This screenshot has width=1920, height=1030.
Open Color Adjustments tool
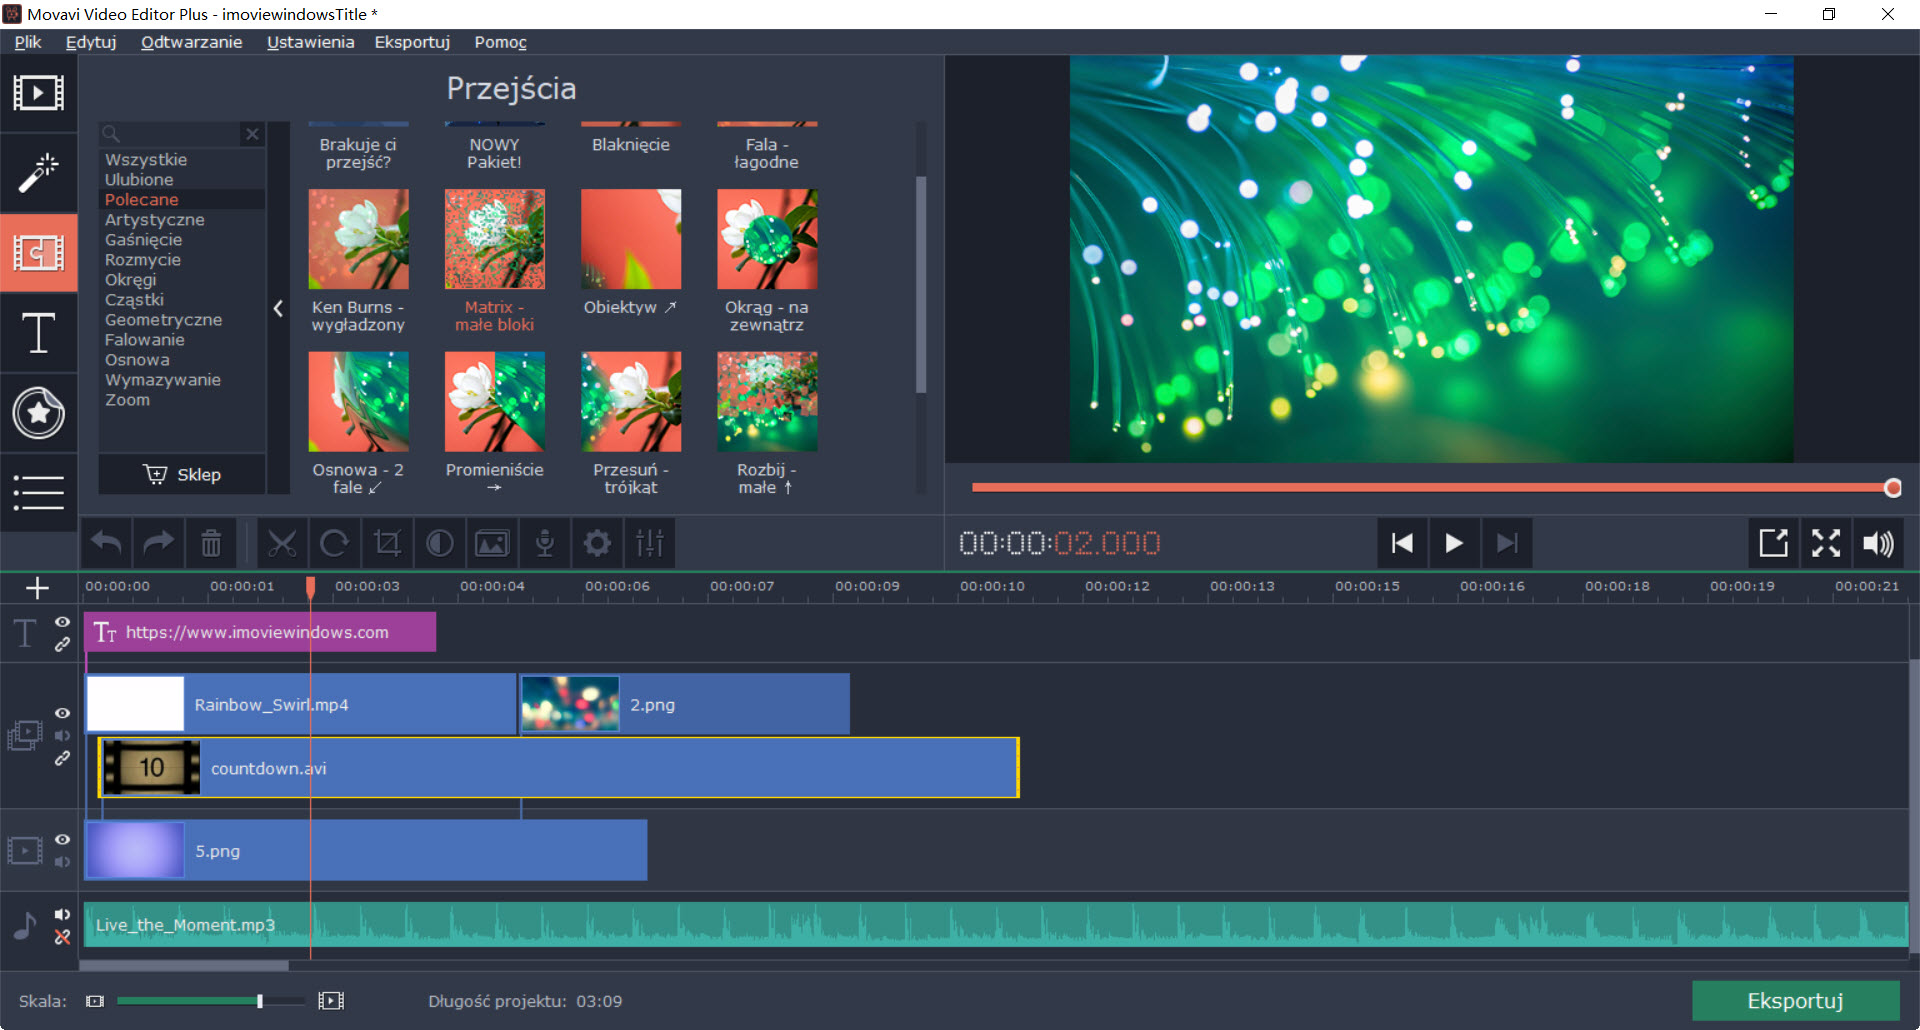pyautogui.click(x=440, y=543)
